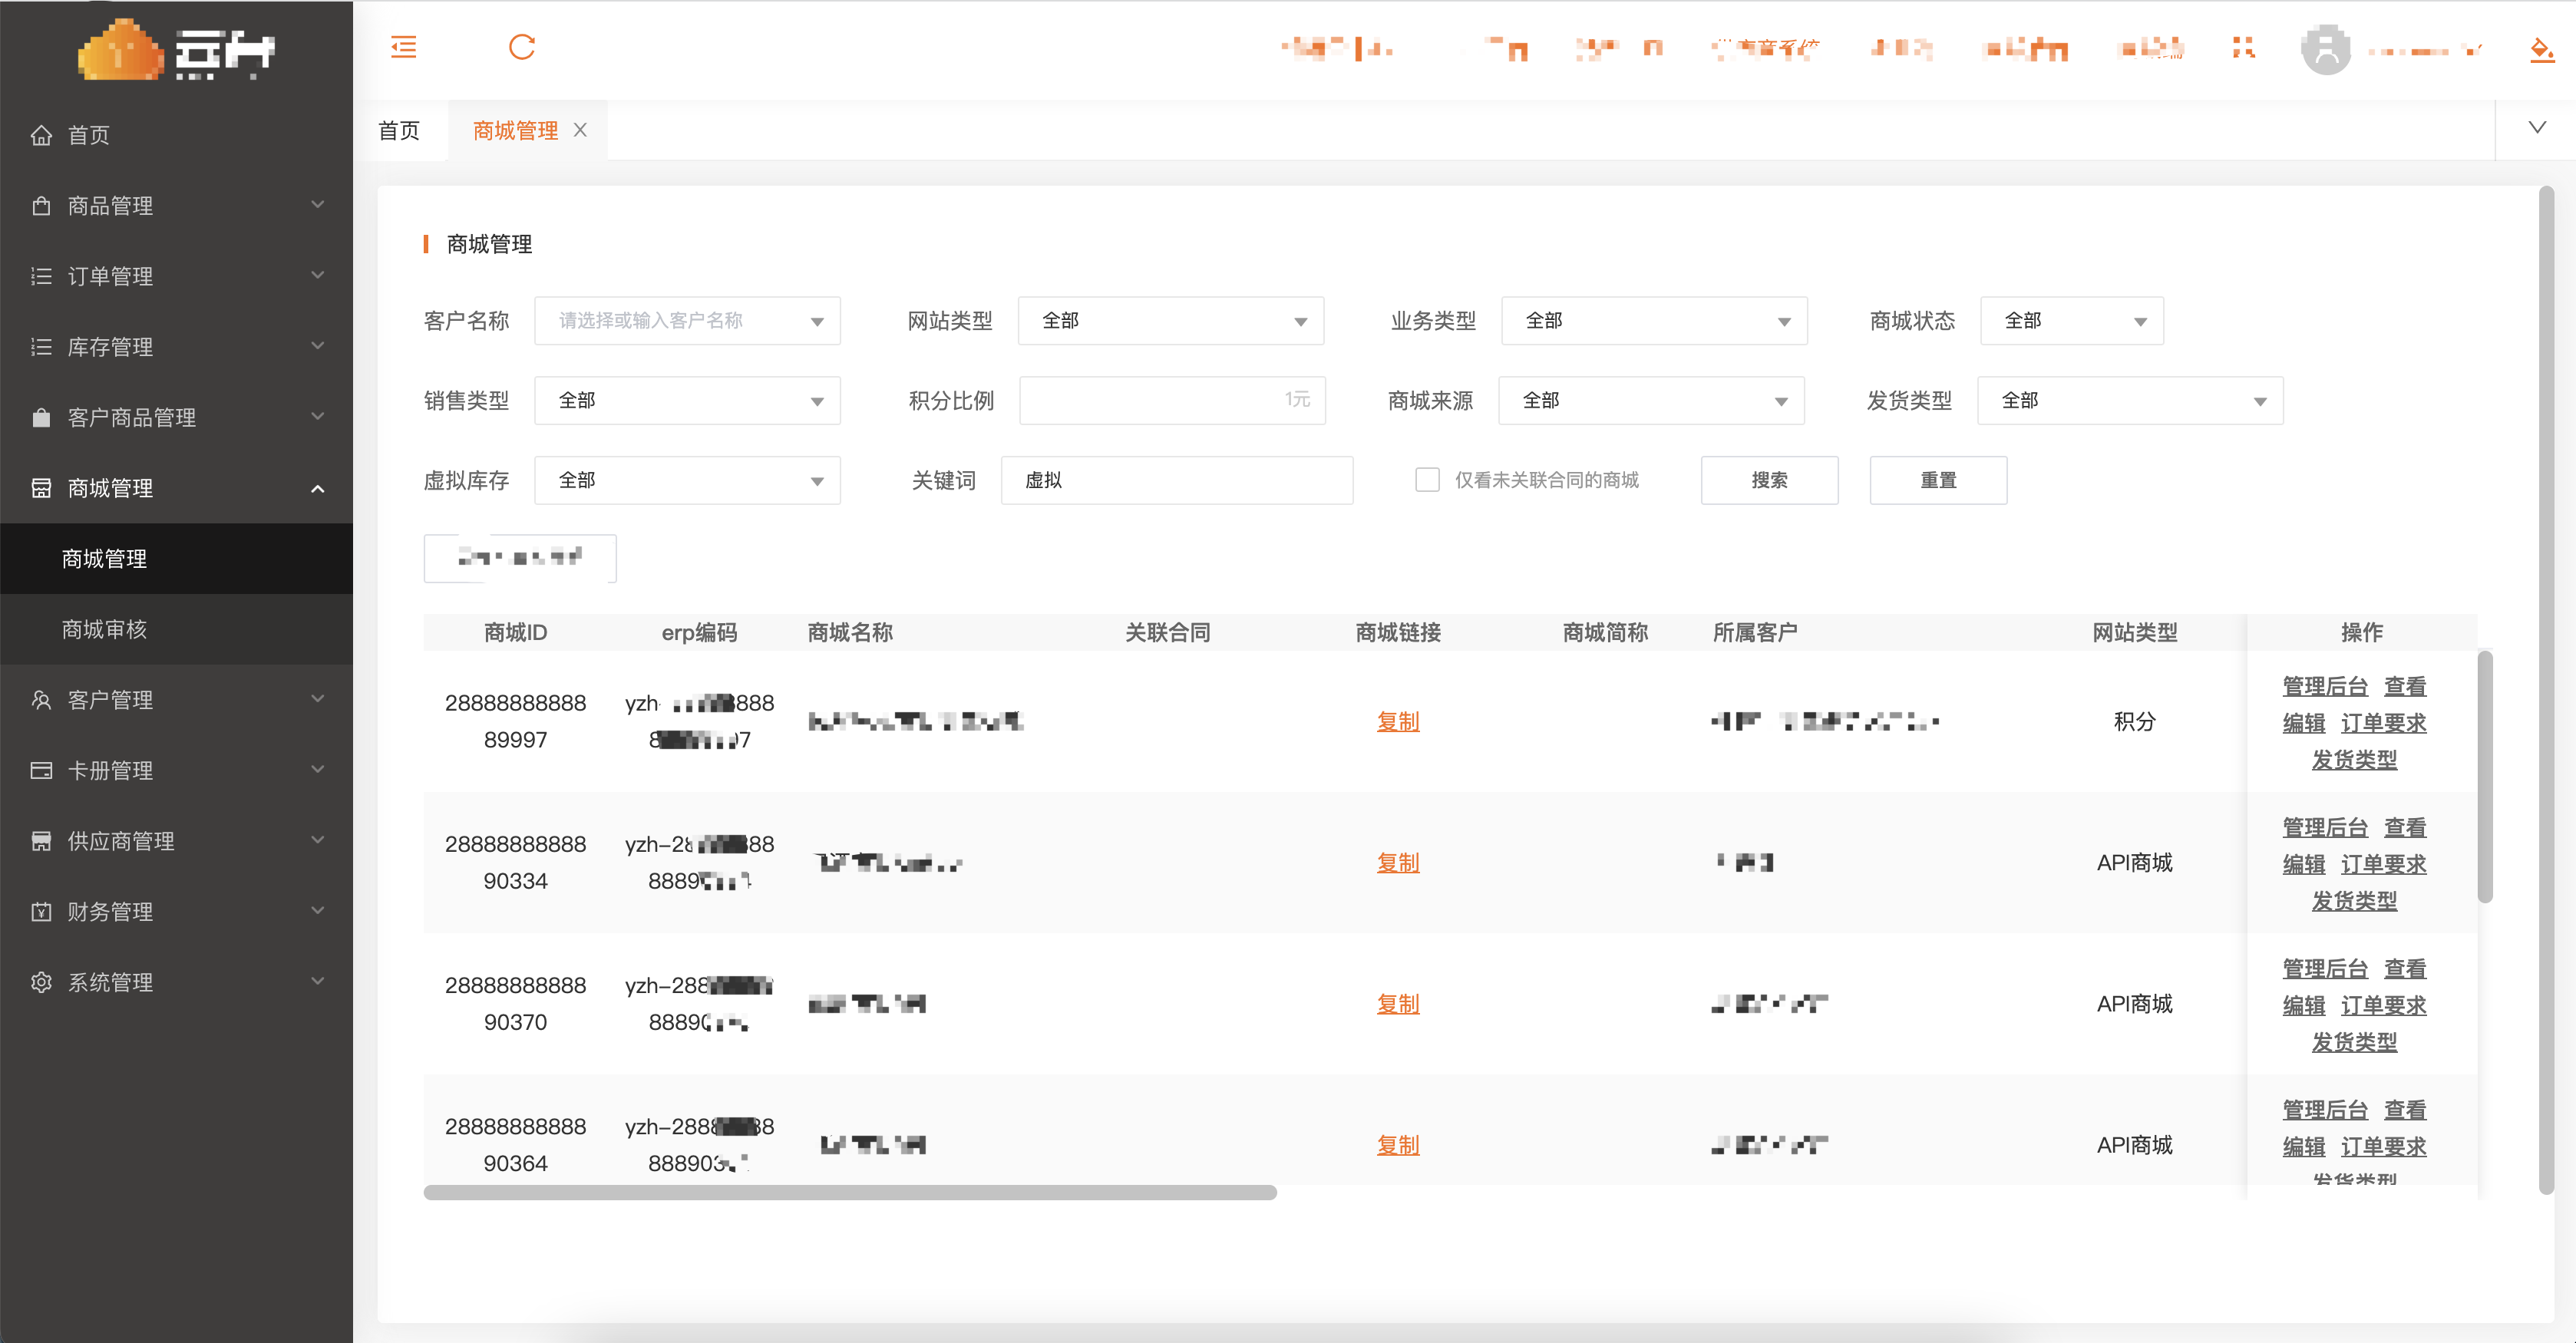Click the 客户商品管理 bag icon
The image size is (2576, 1343).
[41, 417]
